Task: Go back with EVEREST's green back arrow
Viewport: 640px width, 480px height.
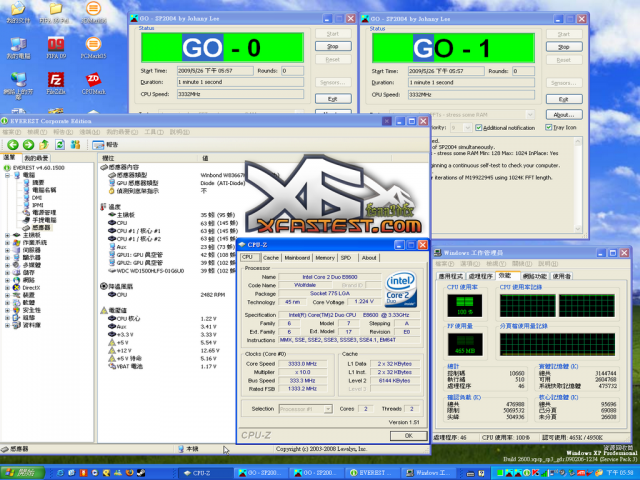Action: (x=13, y=144)
